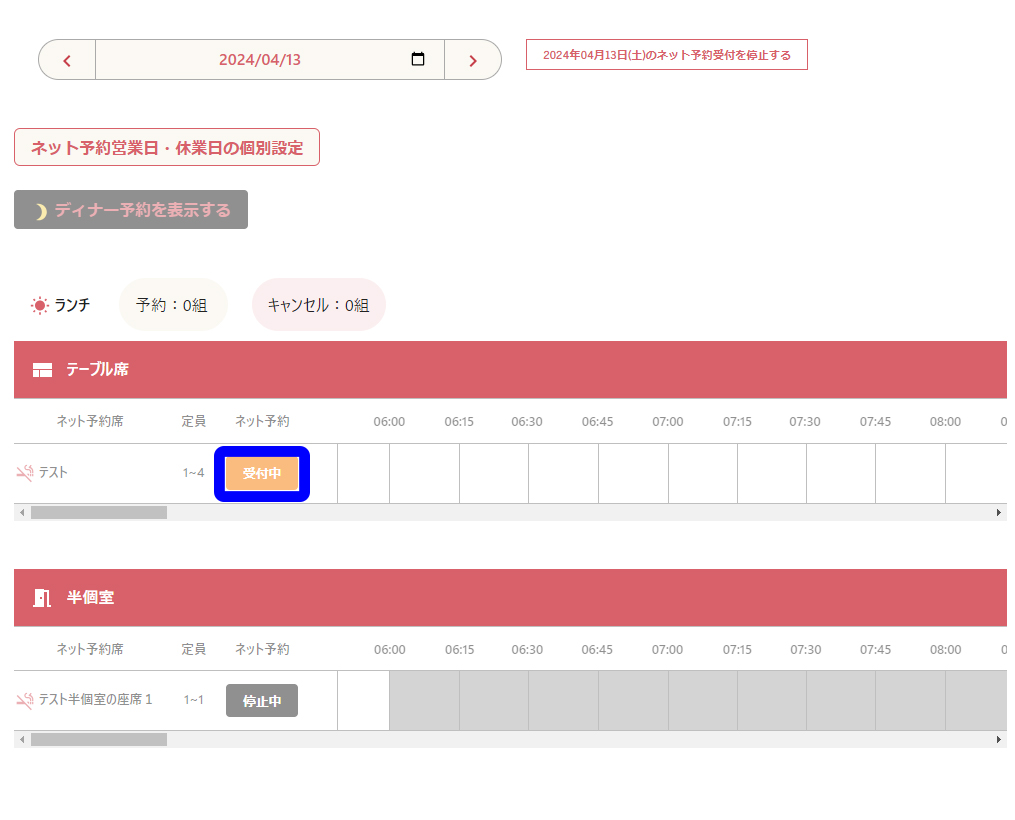Select 06:00 slot for テスト半個室の座席１

point(363,700)
